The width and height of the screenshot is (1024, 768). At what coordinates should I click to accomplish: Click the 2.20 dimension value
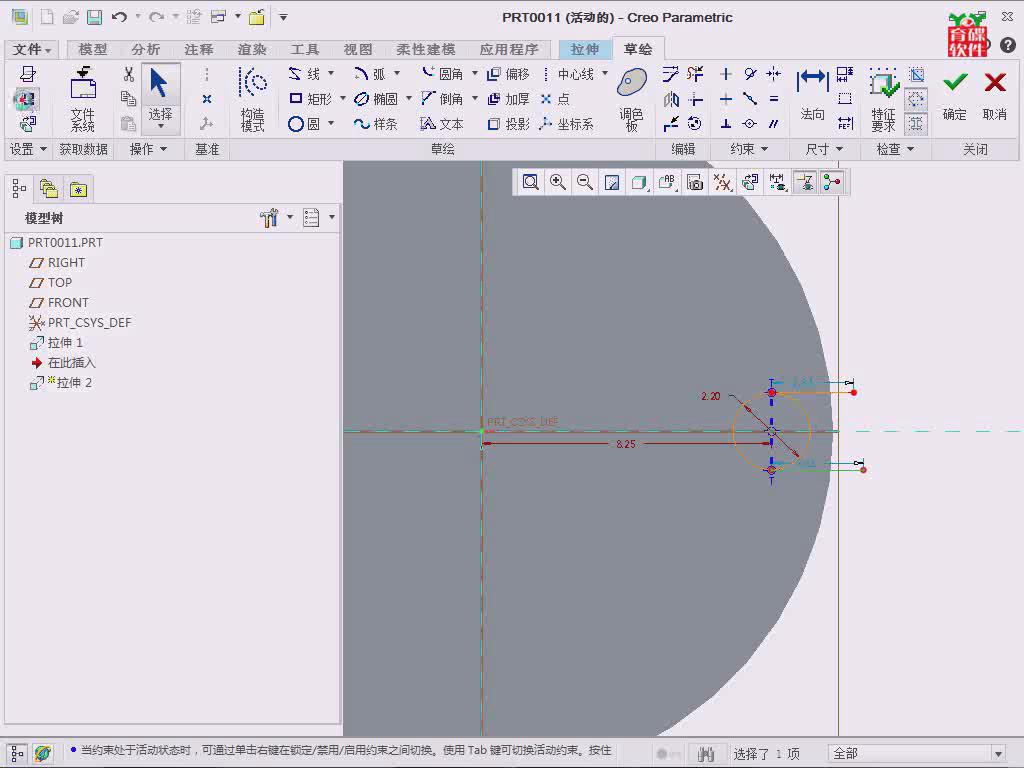point(710,396)
